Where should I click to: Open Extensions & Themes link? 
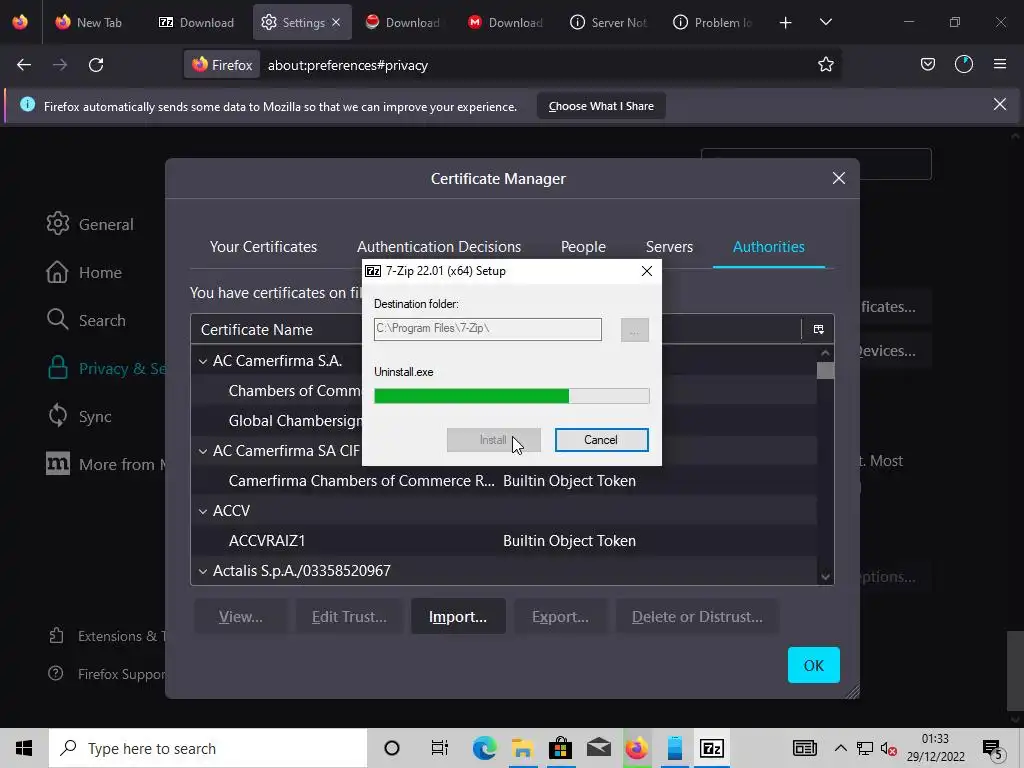(106, 635)
